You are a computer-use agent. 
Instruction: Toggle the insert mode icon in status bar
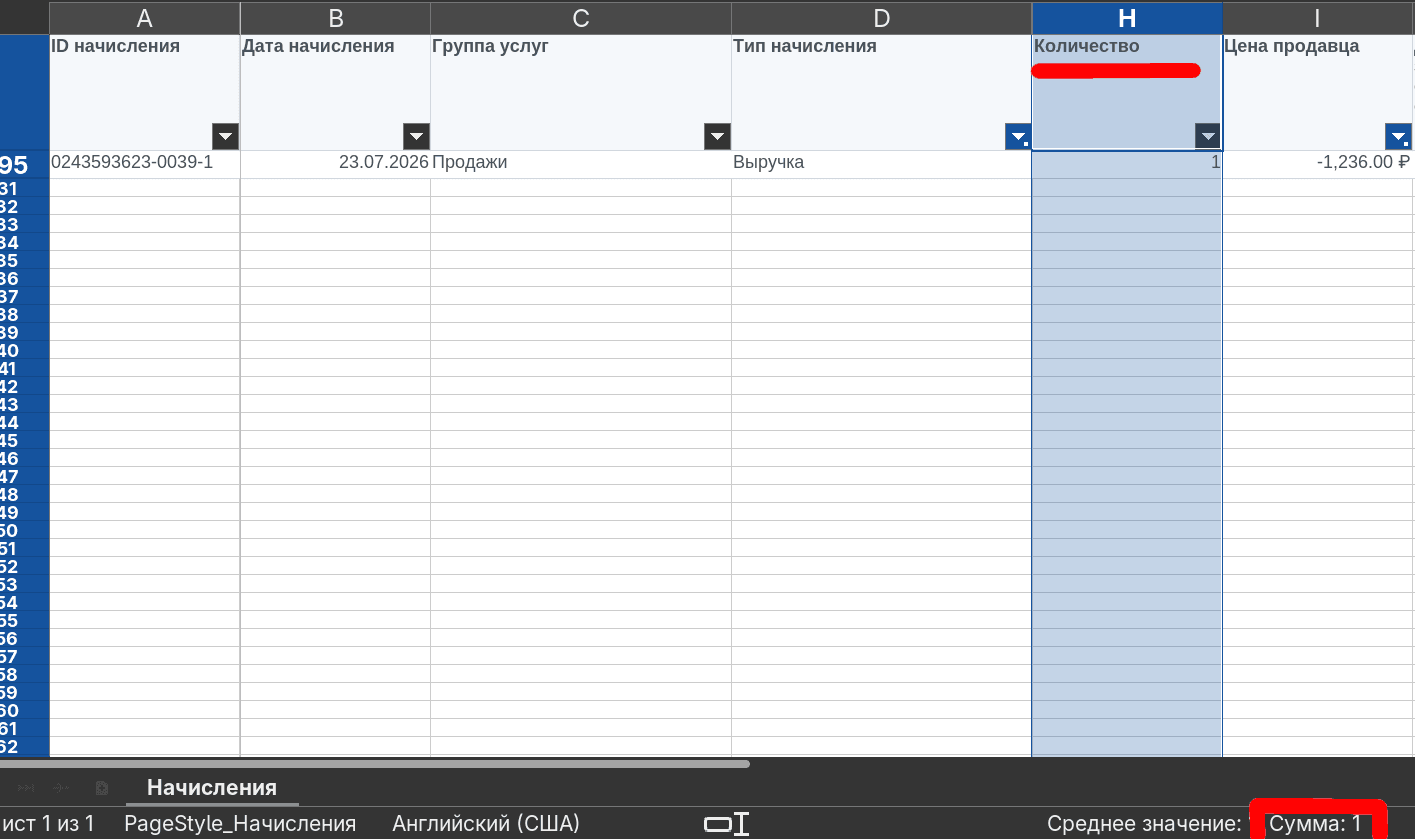[x=726, y=824]
